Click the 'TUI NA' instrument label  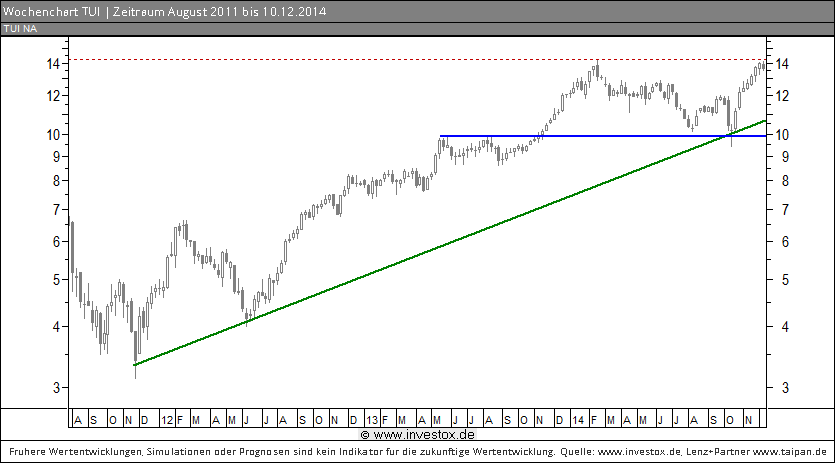(20, 29)
